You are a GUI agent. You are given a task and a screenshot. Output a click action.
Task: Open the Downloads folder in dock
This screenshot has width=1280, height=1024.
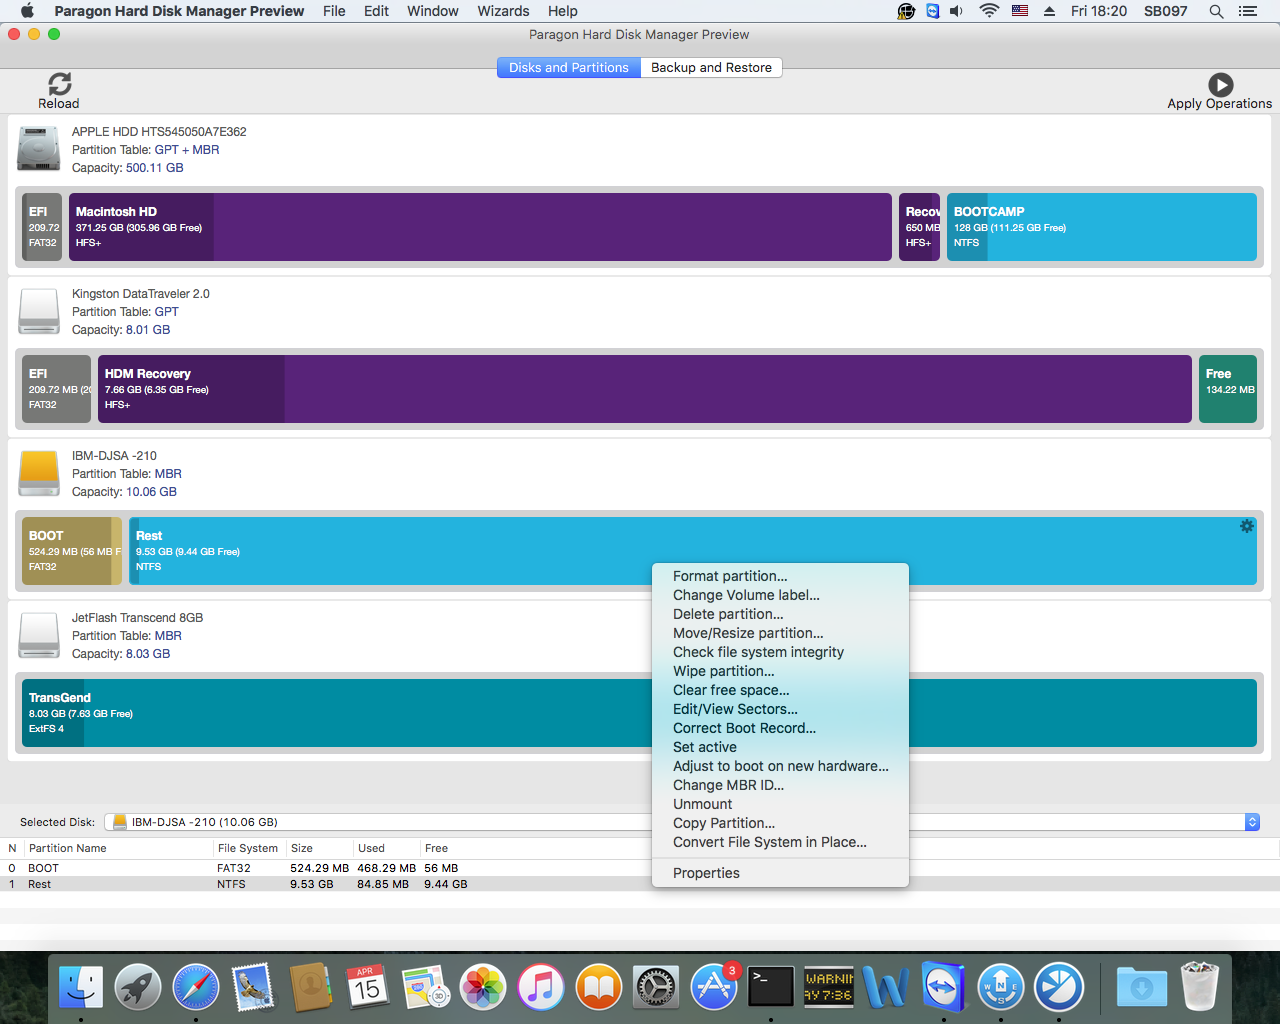[1141, 988]
